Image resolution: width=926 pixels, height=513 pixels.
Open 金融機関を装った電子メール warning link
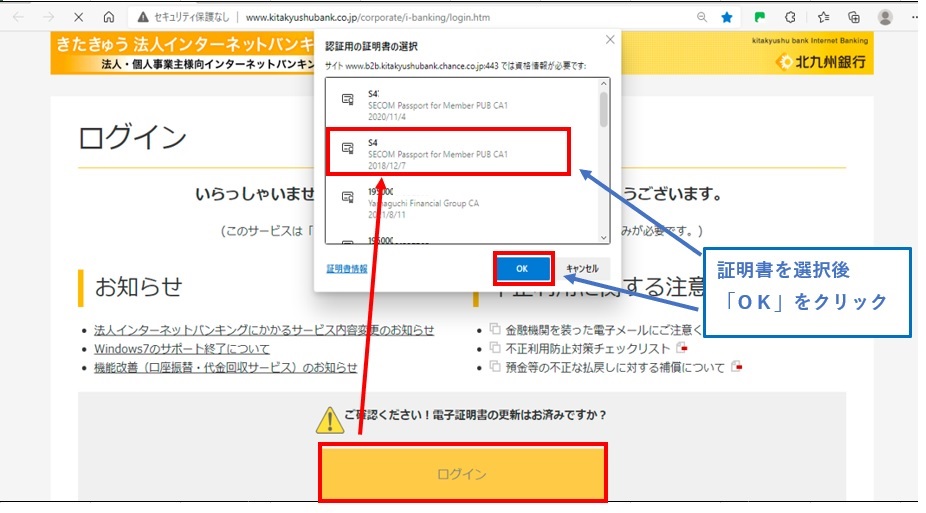[603, 330]
